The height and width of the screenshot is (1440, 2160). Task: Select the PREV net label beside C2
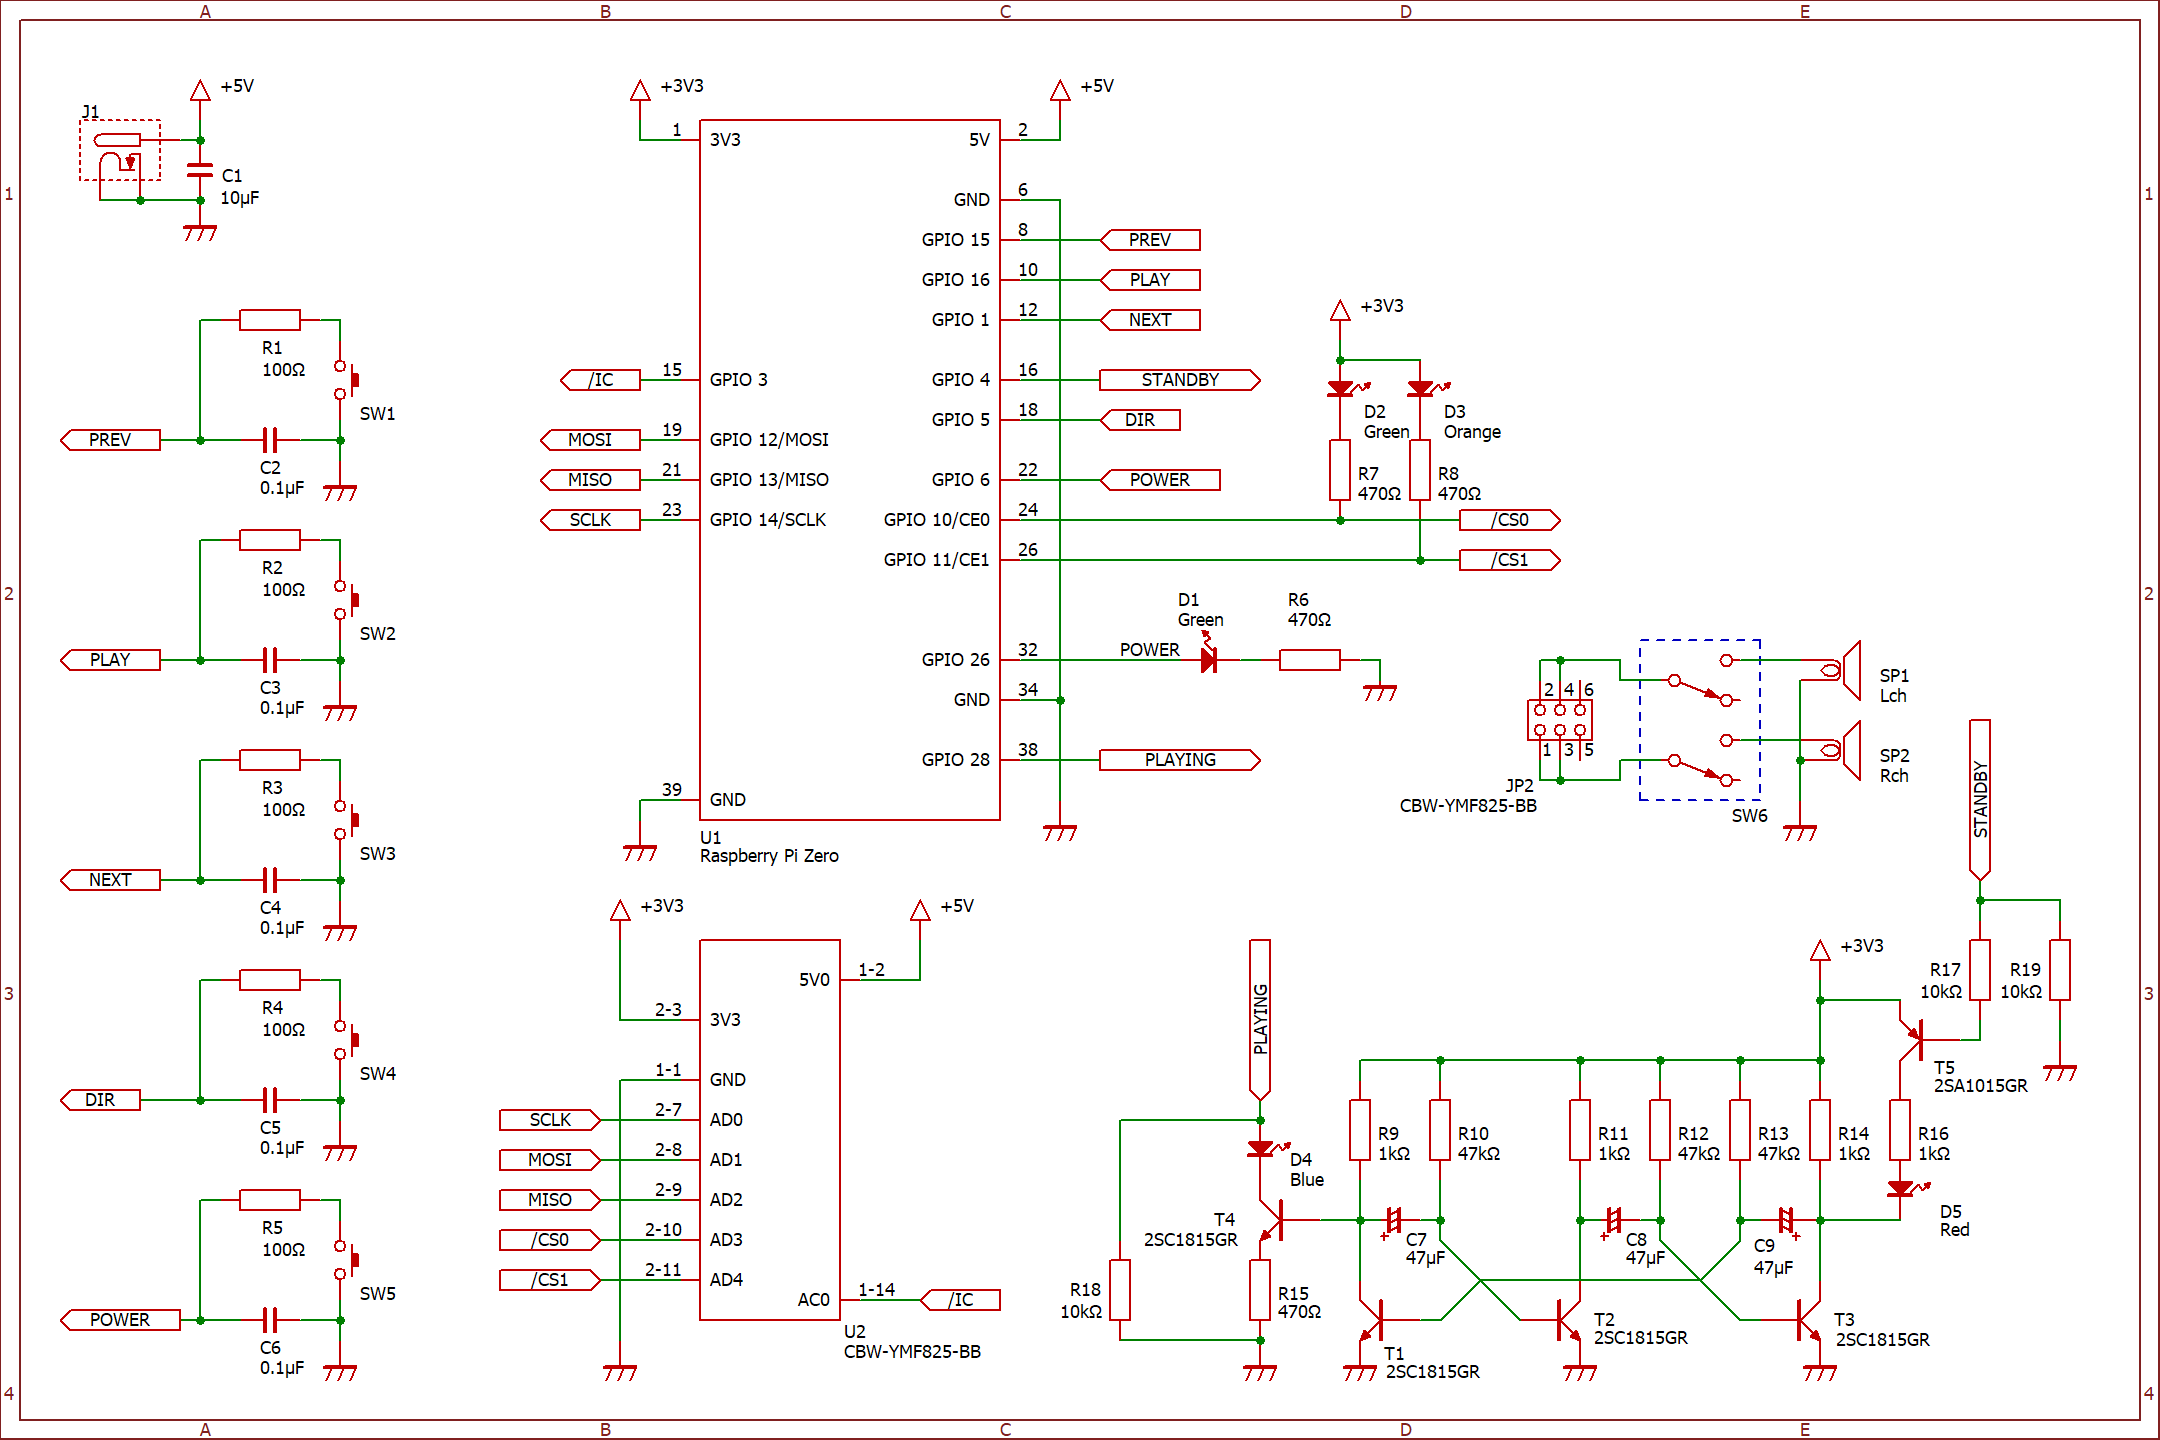click(110, 440)
